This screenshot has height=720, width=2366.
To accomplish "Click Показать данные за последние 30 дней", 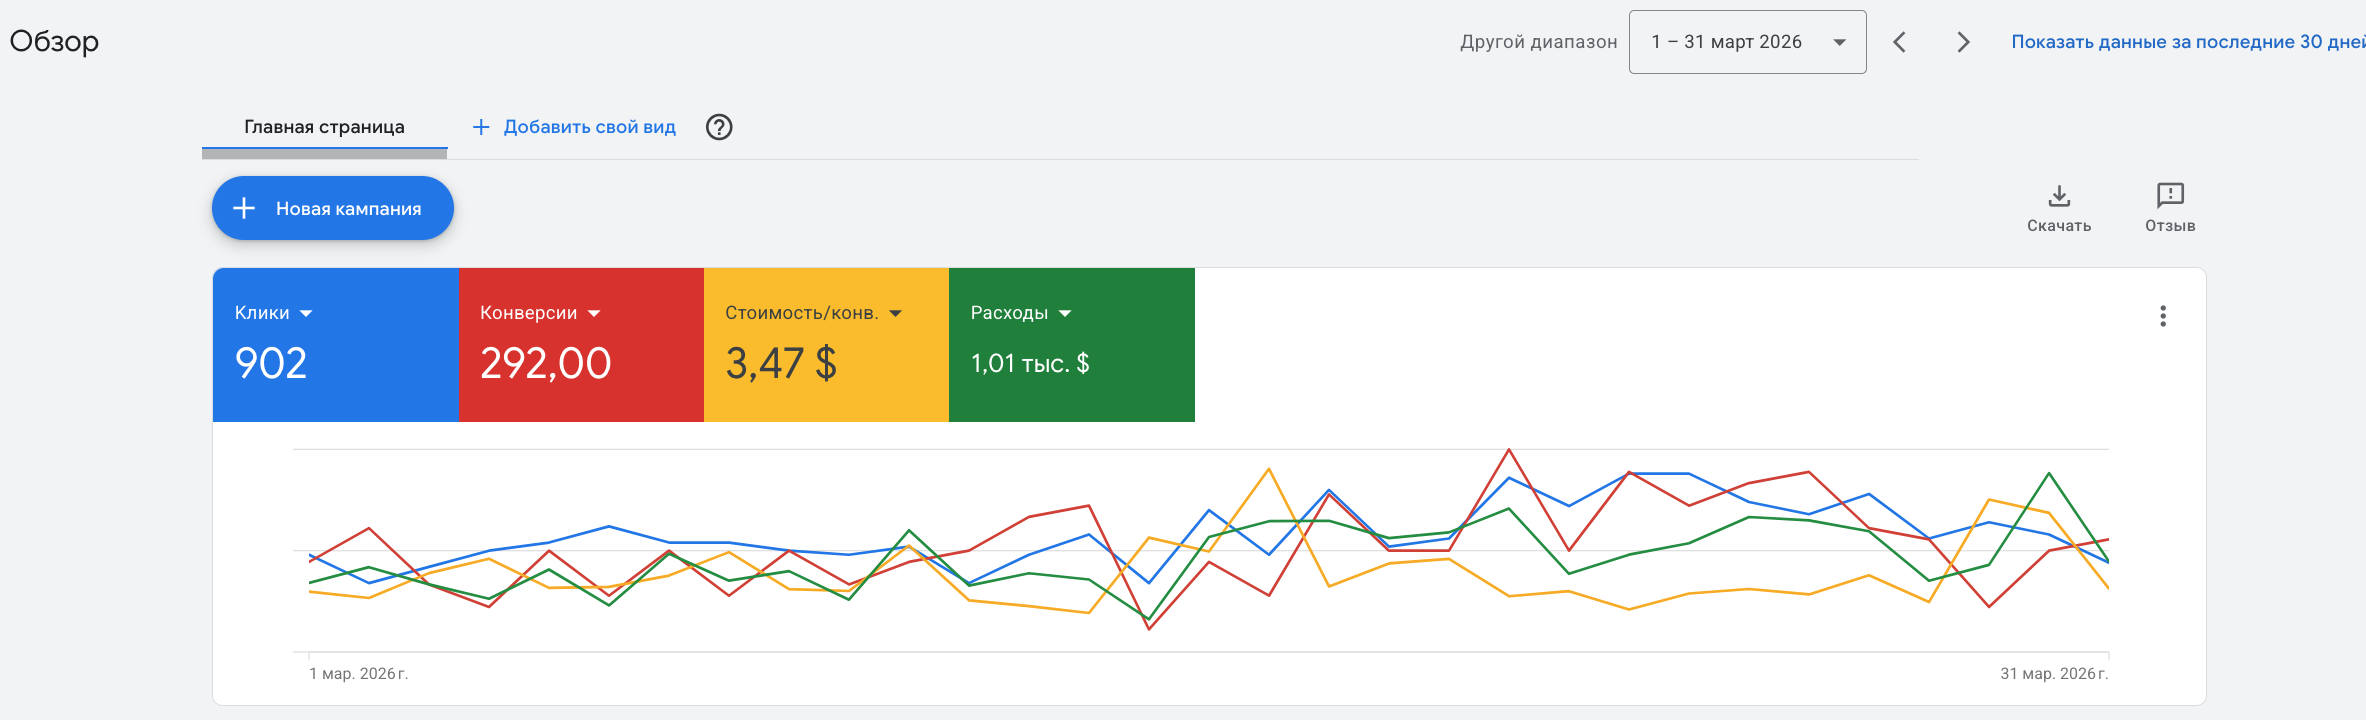I will point(2188,42).
